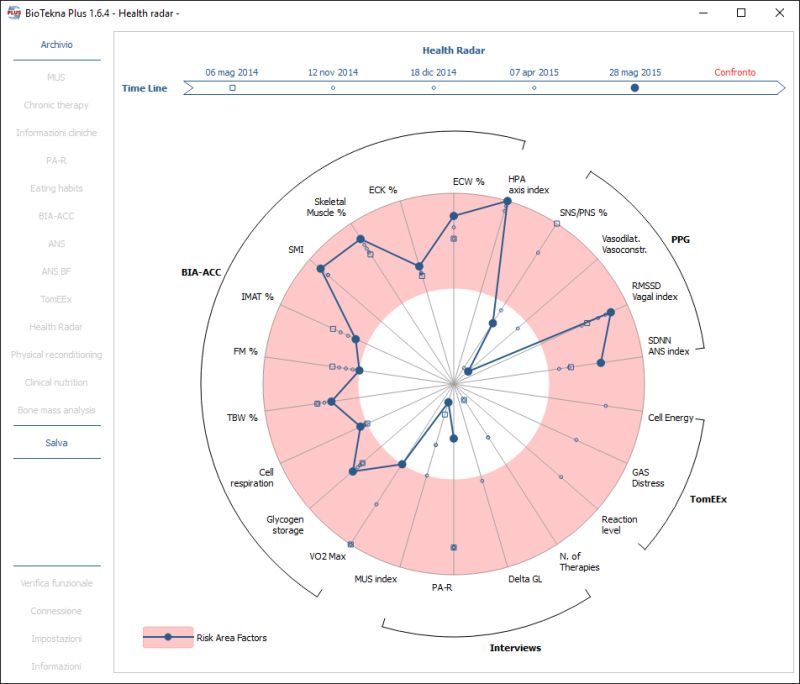The image size is (800, 684).
Task: Click the 06 mag 2014 date label
Action: click(232, 72)
